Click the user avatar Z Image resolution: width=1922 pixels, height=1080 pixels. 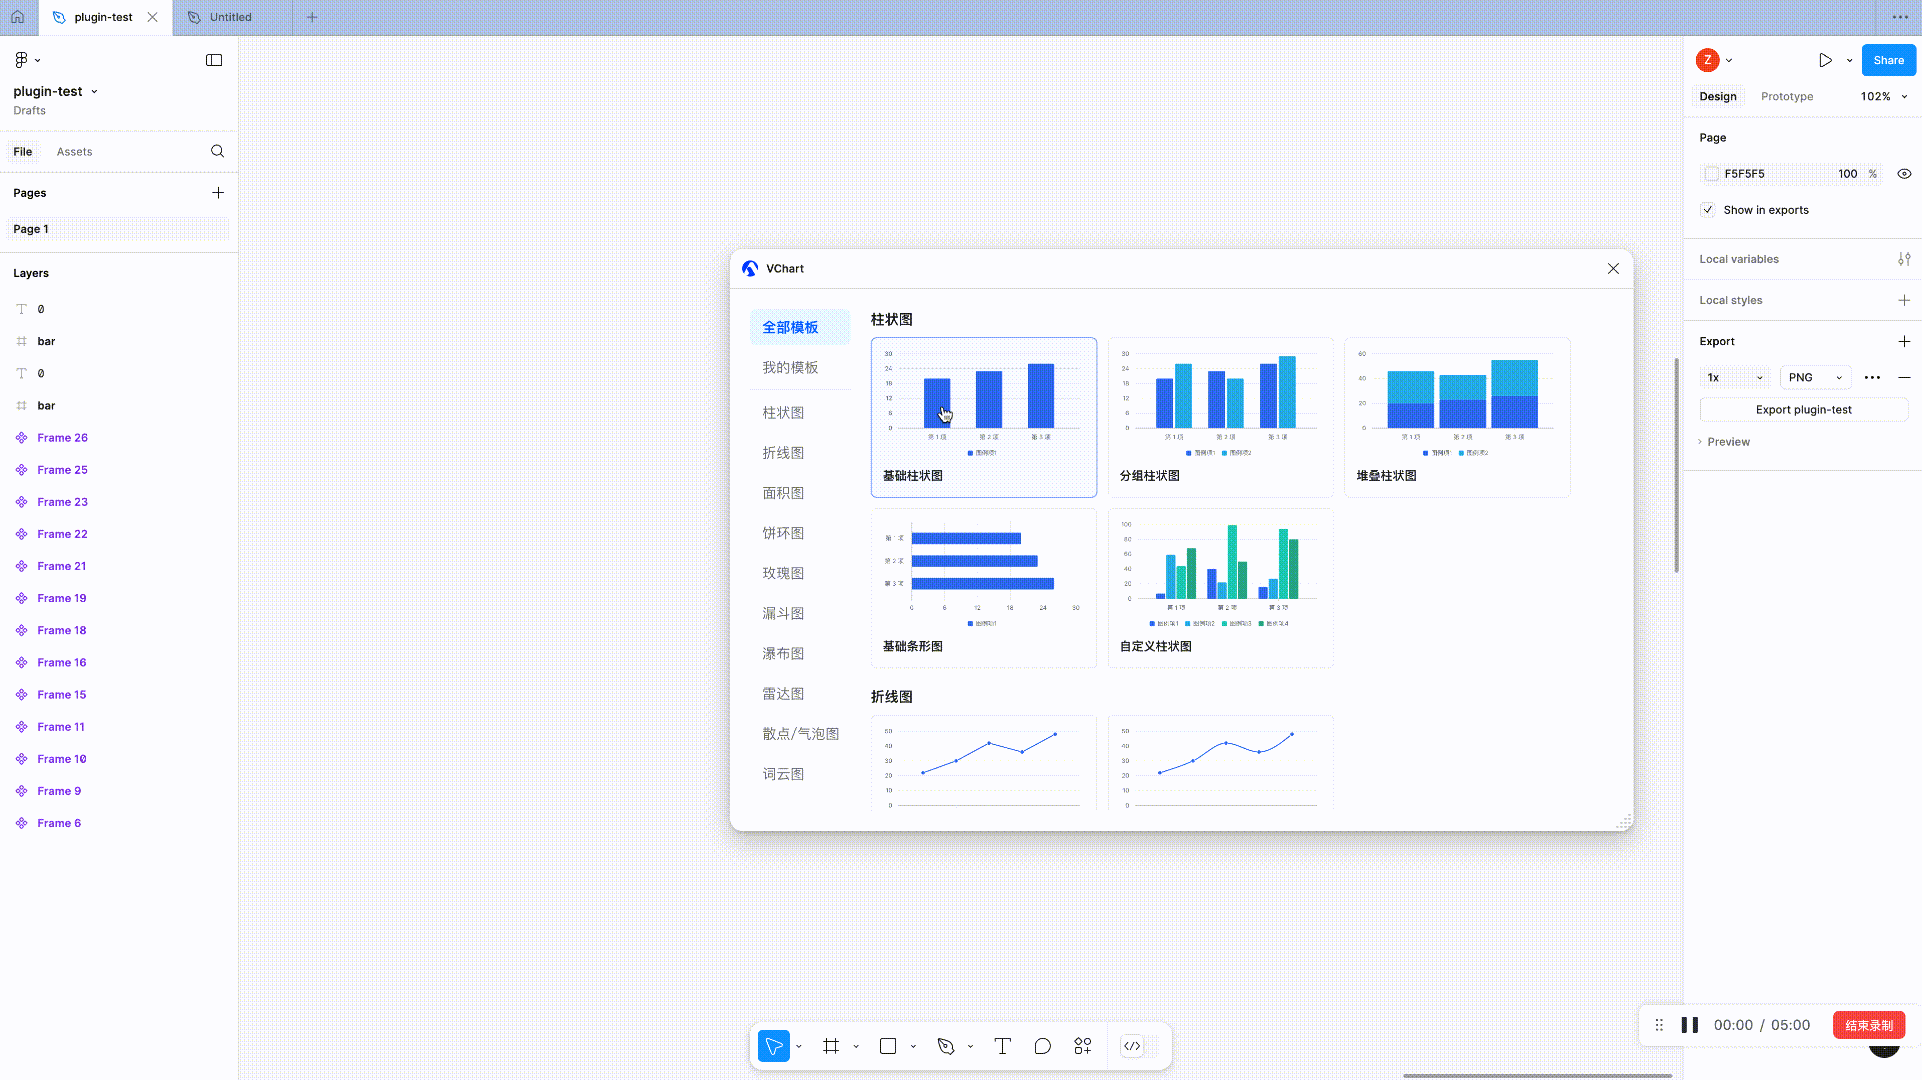[x=1708, y=60]
